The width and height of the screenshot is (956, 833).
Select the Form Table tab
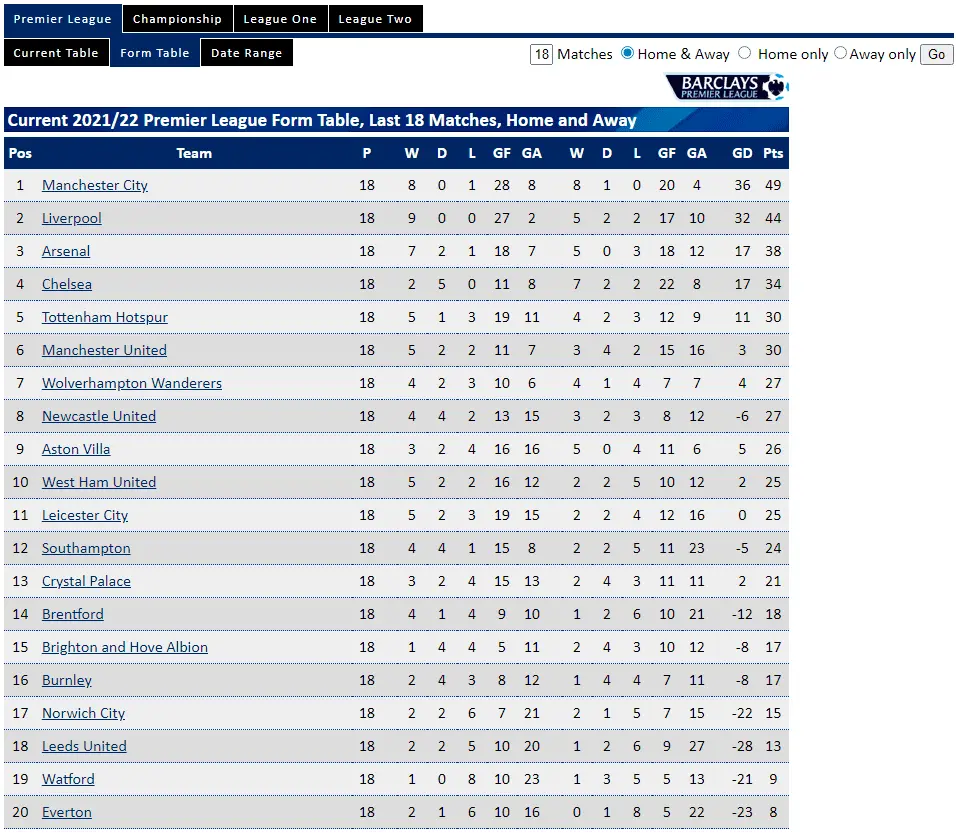click(154, 53)
